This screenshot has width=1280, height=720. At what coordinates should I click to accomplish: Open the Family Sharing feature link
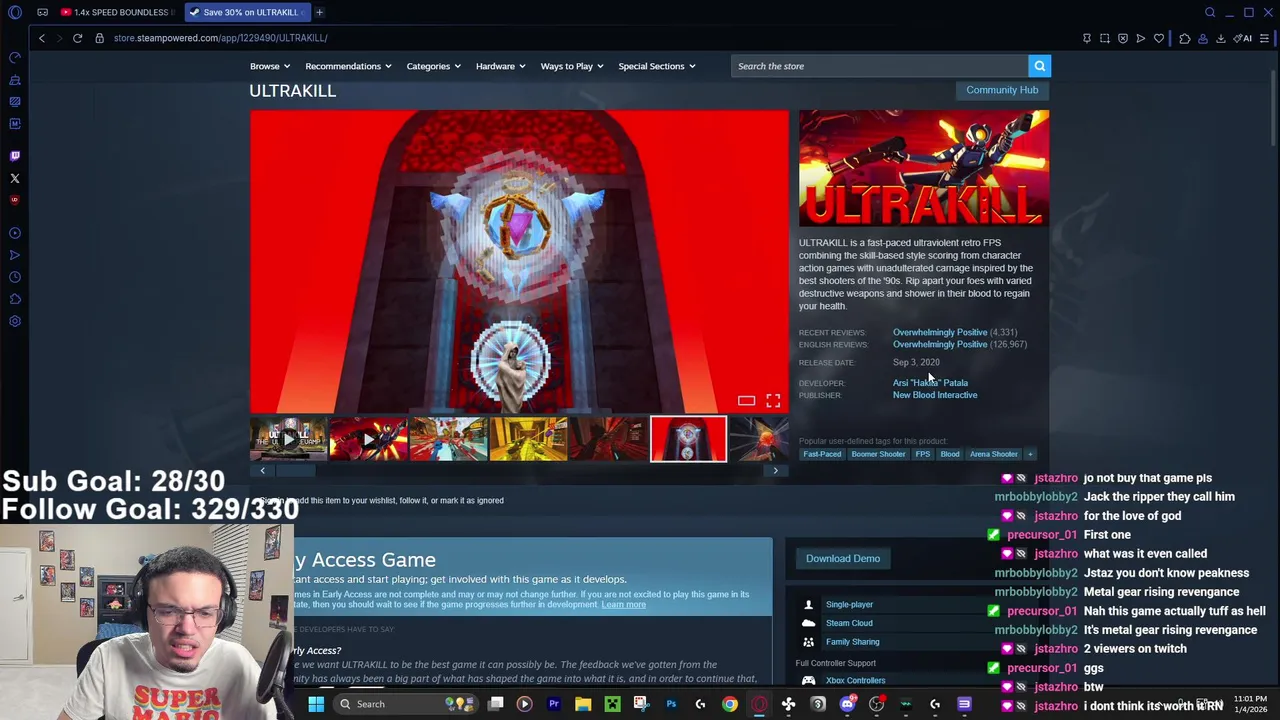pos(852,642)
